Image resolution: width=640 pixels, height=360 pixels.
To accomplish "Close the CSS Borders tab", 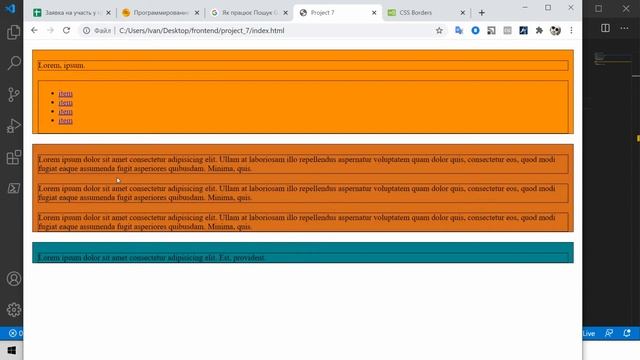I will tap(462, 13).
